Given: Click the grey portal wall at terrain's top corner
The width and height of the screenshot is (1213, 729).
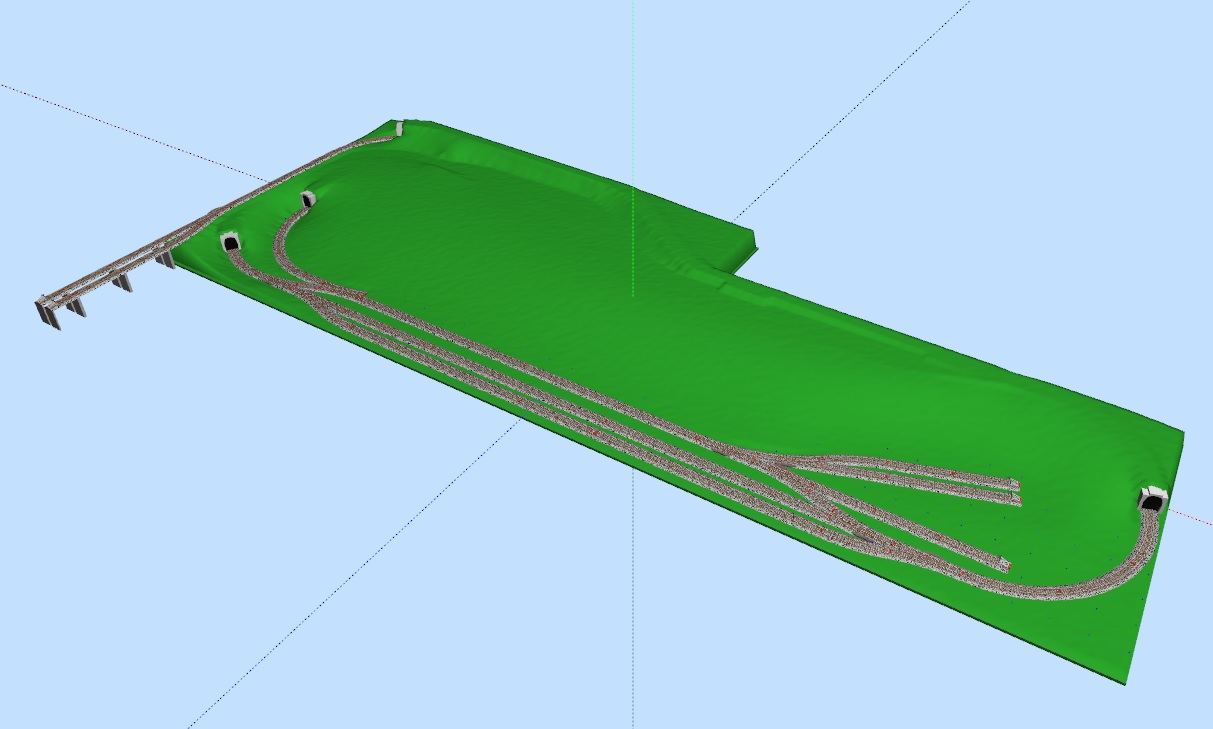Looking at the screenshot, I should [x=399, y=127].
